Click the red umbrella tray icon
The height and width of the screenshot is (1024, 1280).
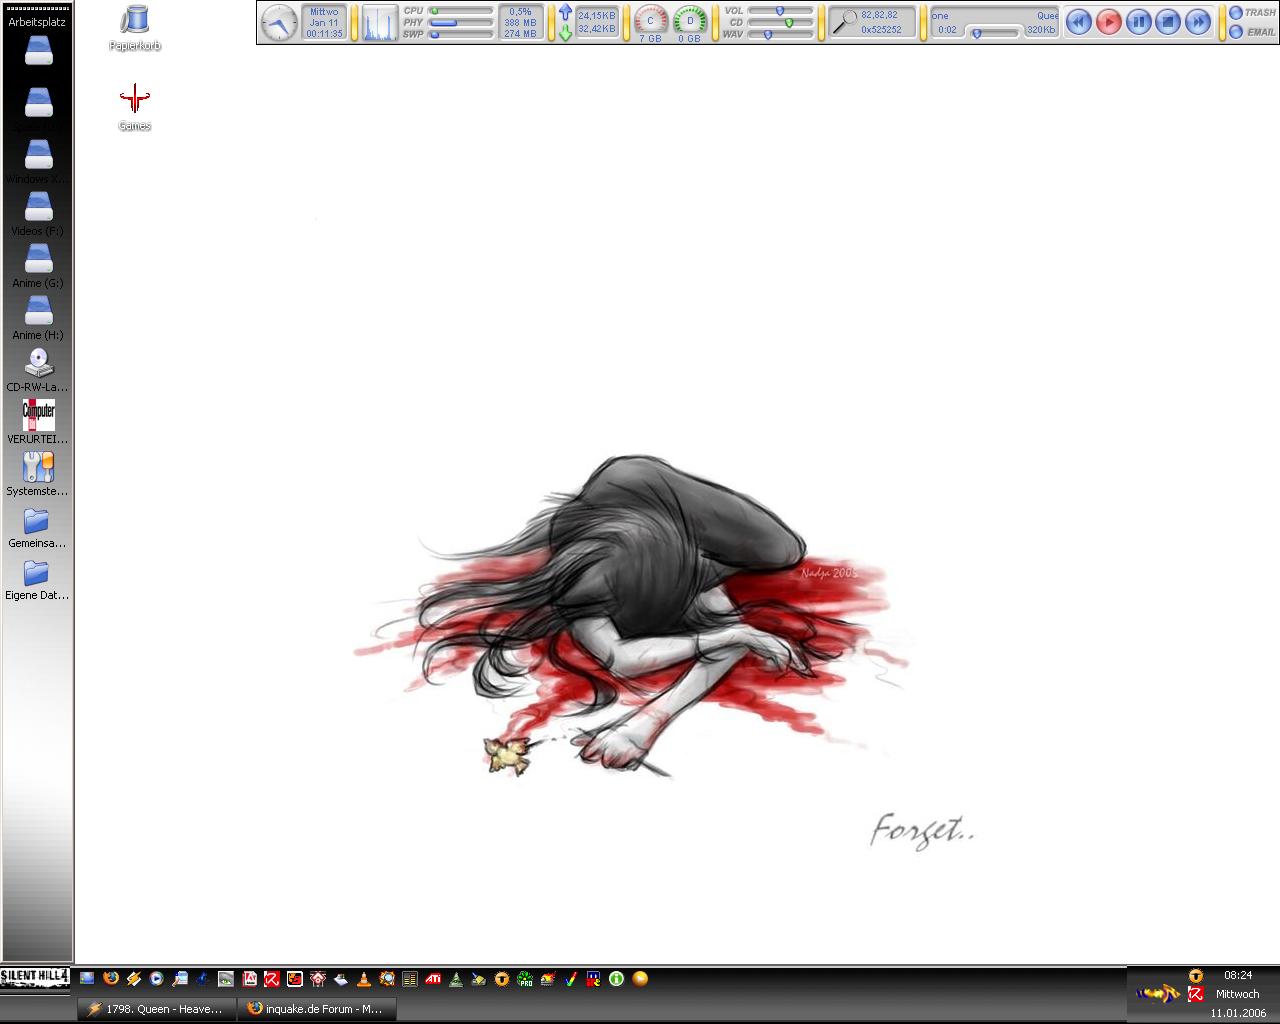pyautogui.click(x=1195, y=994)
